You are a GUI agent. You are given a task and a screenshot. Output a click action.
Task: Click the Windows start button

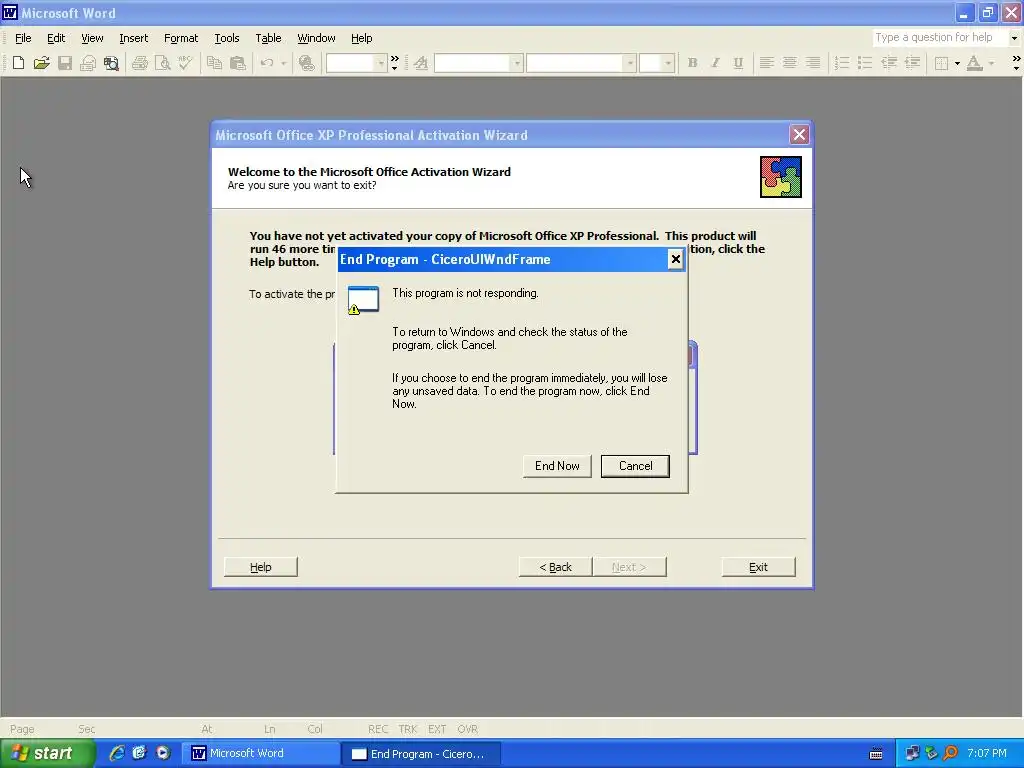pos(47,753)
